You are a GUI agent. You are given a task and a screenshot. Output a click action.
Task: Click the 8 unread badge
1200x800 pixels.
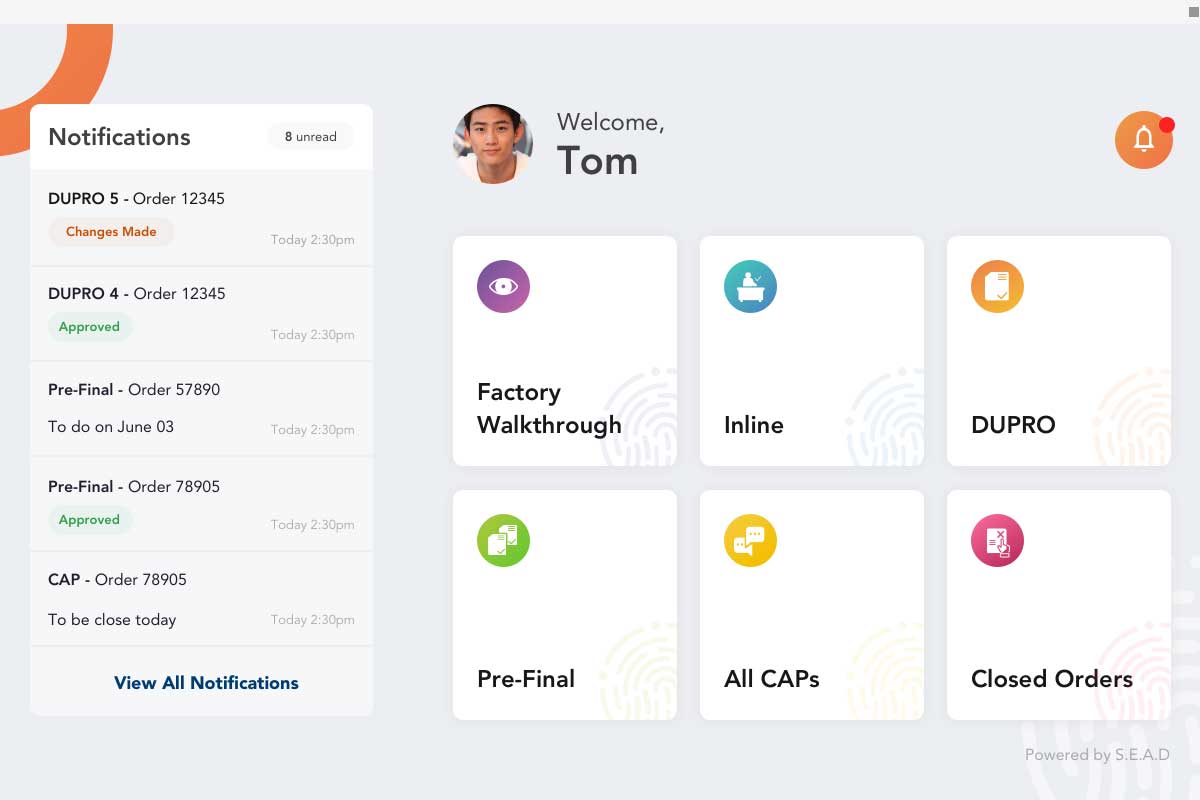tap(310, 137)
